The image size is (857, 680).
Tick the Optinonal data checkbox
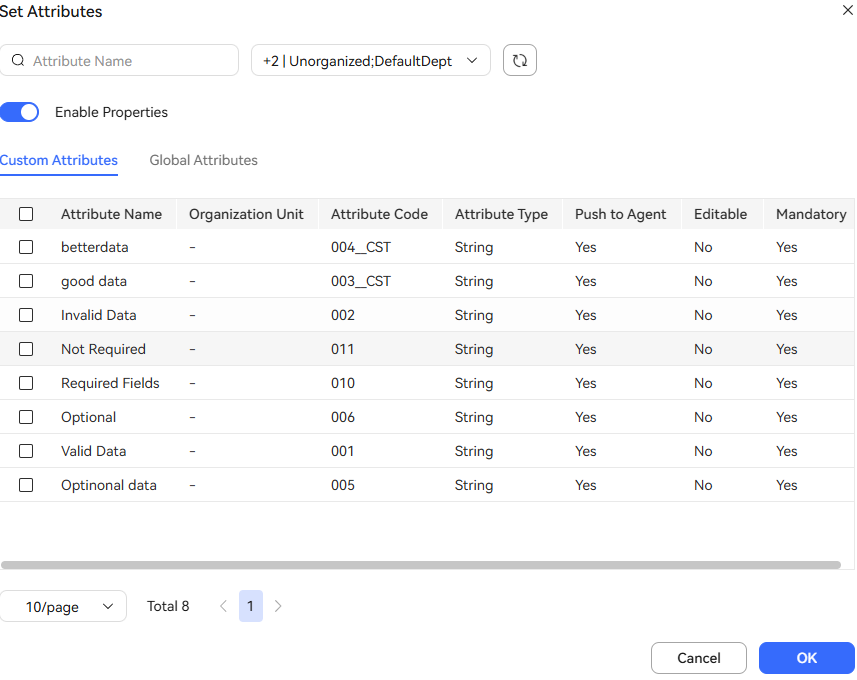tap(26, 485)
